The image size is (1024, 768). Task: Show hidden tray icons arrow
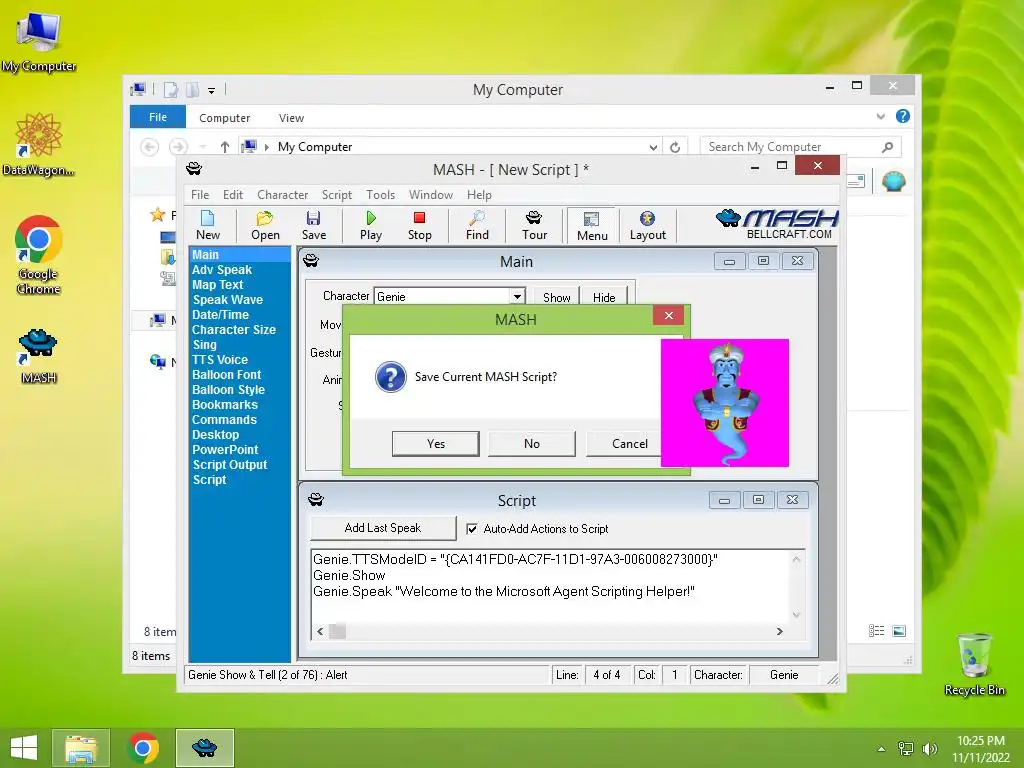(x=882, y=749)
